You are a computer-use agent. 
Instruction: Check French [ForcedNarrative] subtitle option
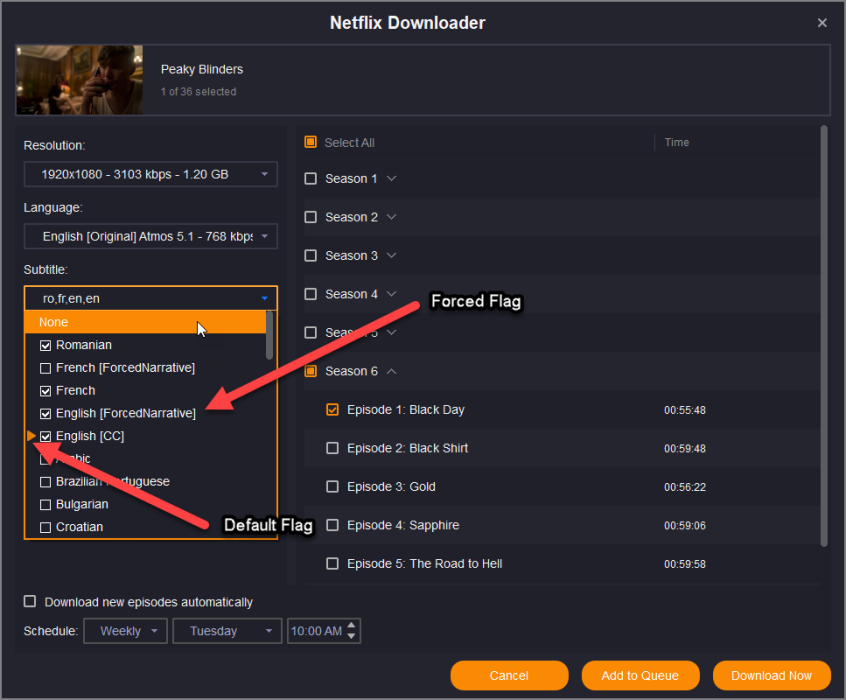pyautogui.click(x=45, y=368)
